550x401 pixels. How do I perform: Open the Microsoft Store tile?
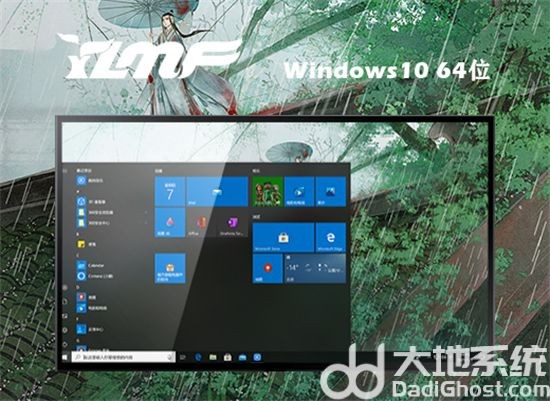283,238
